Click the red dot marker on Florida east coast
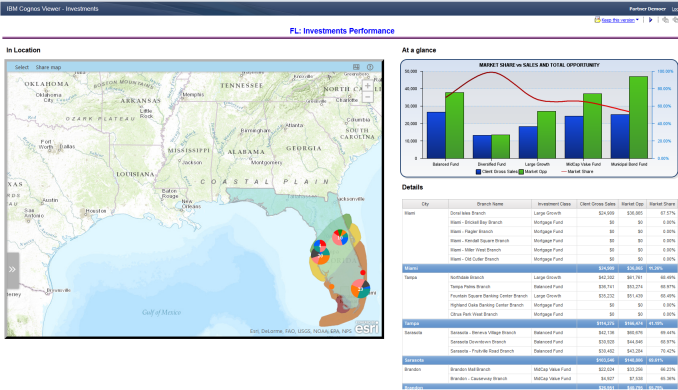The image size is (678, 390). pos(363,272)
